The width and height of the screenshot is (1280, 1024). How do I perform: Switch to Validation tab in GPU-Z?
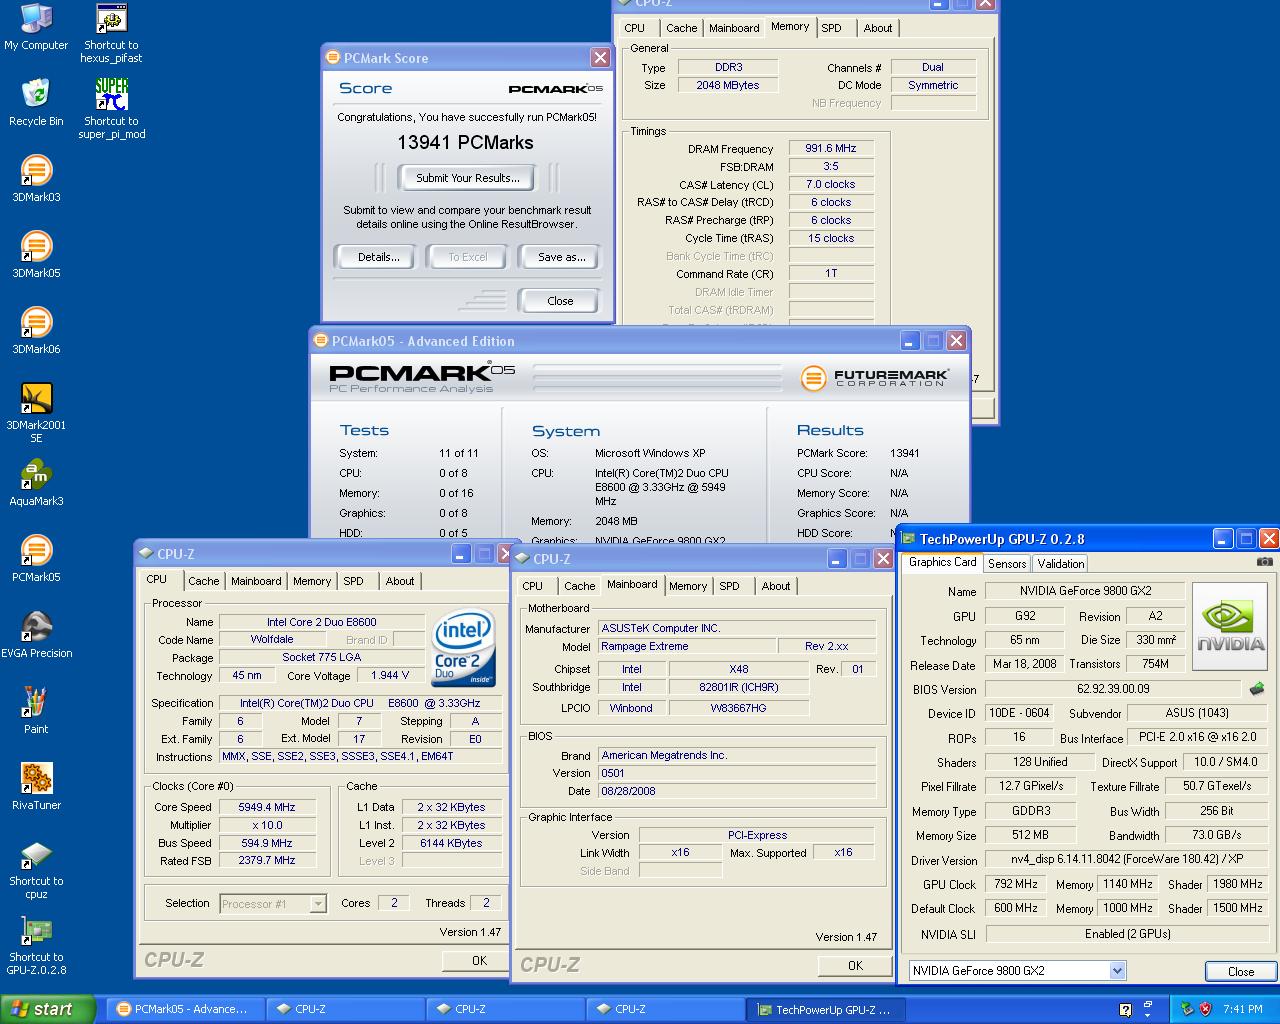tap(1060, 564)
